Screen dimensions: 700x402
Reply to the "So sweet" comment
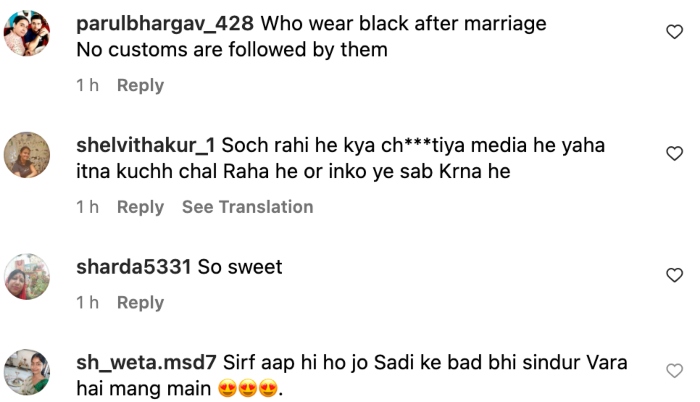coord(140,303)
